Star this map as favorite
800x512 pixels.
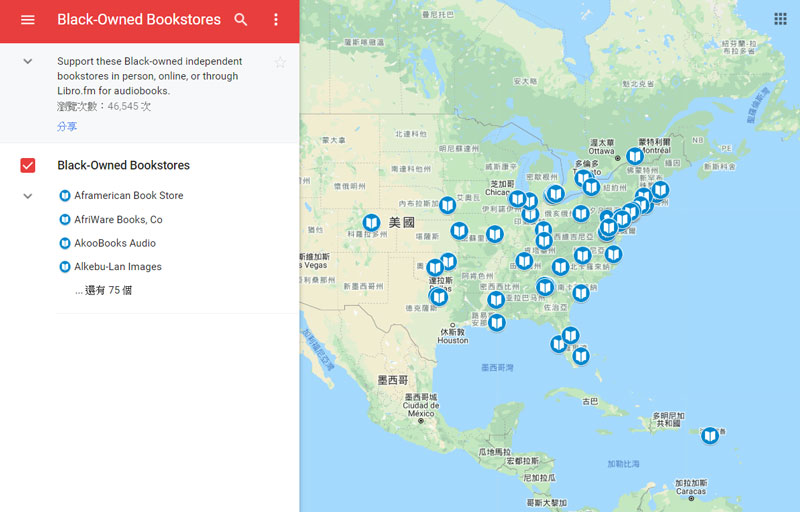[280, 63]
